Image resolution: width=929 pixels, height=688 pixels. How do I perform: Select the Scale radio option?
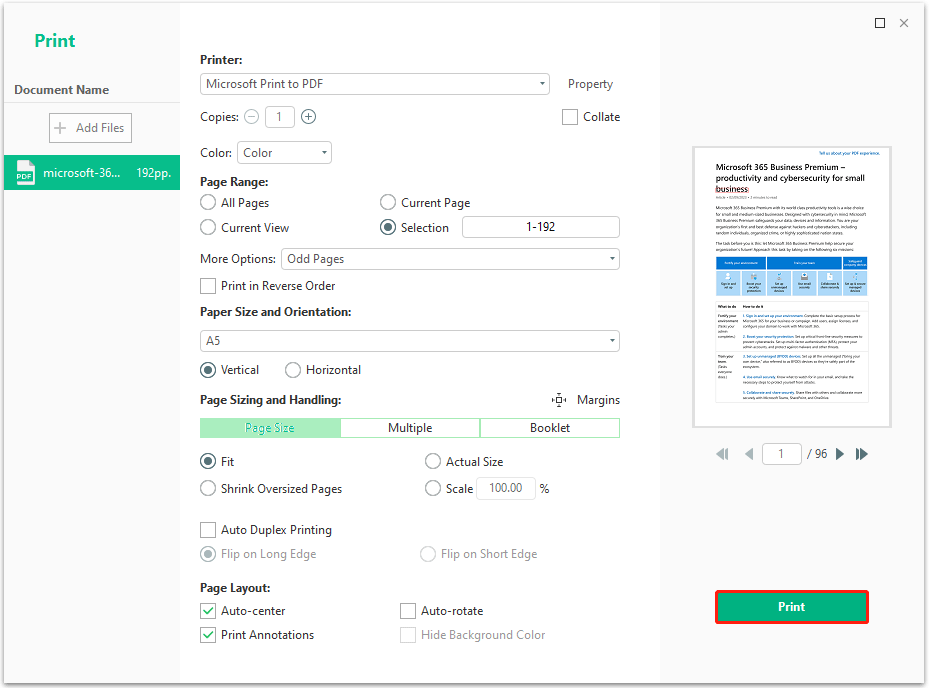coord(433,489)
